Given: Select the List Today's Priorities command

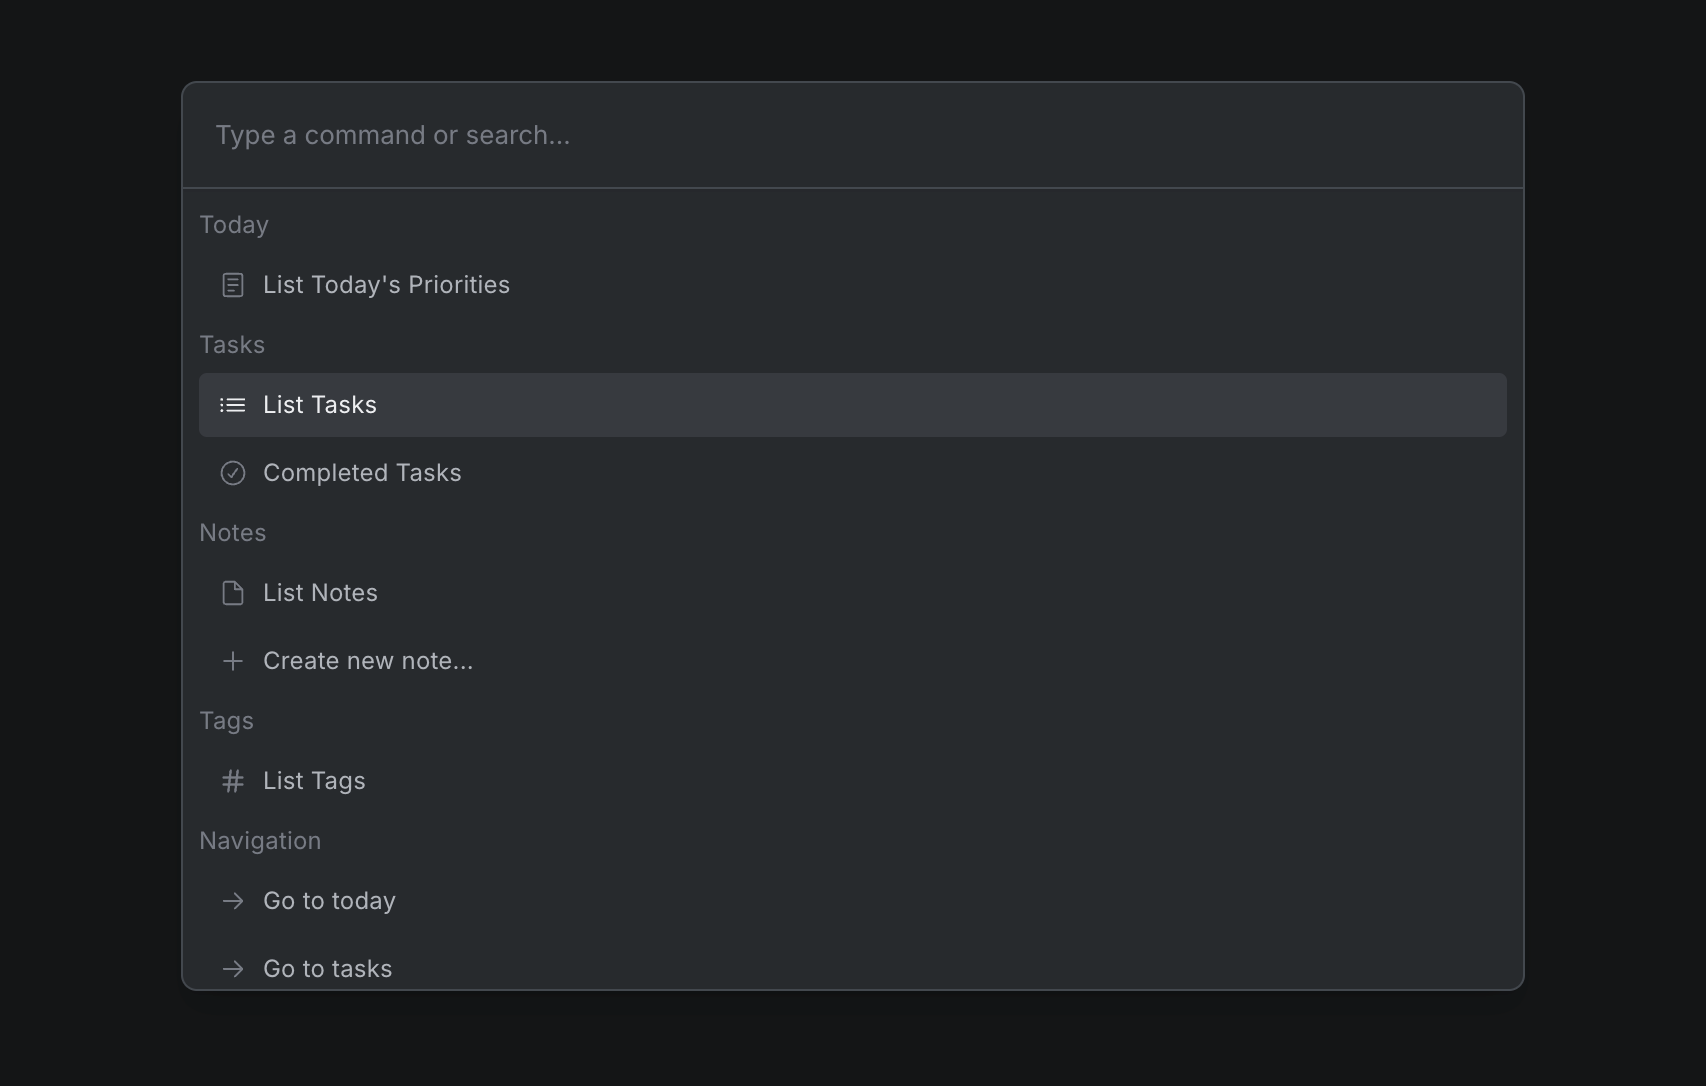Looking at the screenshot, I should 386,285.
